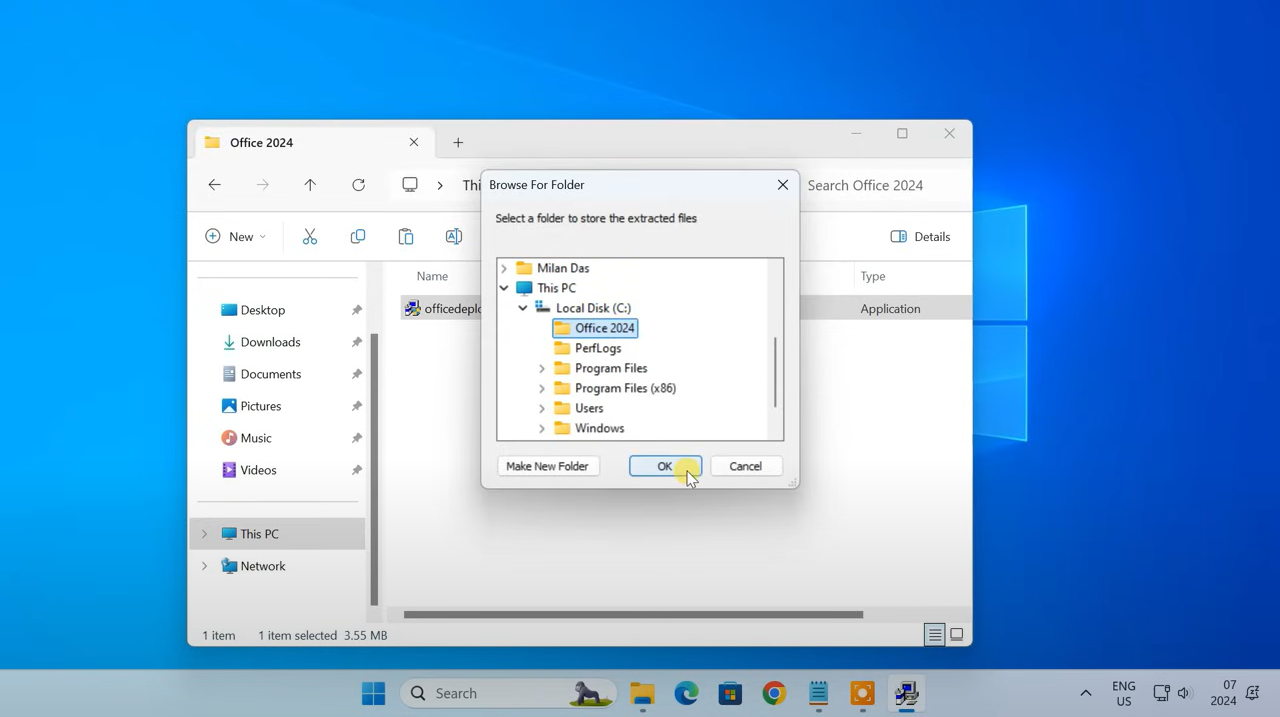Click the Paste clipboard icon
The image size is (1280, 717).
coord(406,237)
